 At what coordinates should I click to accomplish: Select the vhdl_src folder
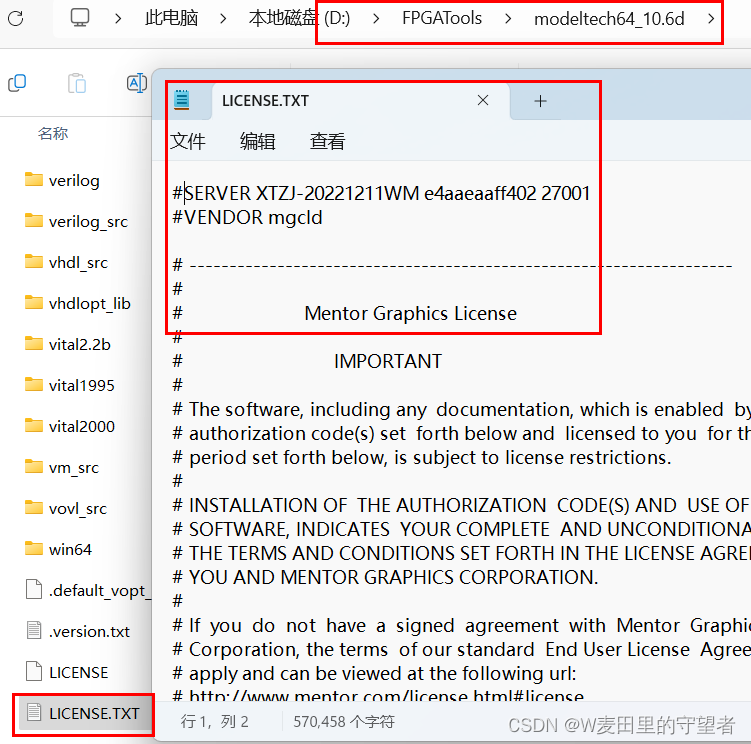click(78, 263)
